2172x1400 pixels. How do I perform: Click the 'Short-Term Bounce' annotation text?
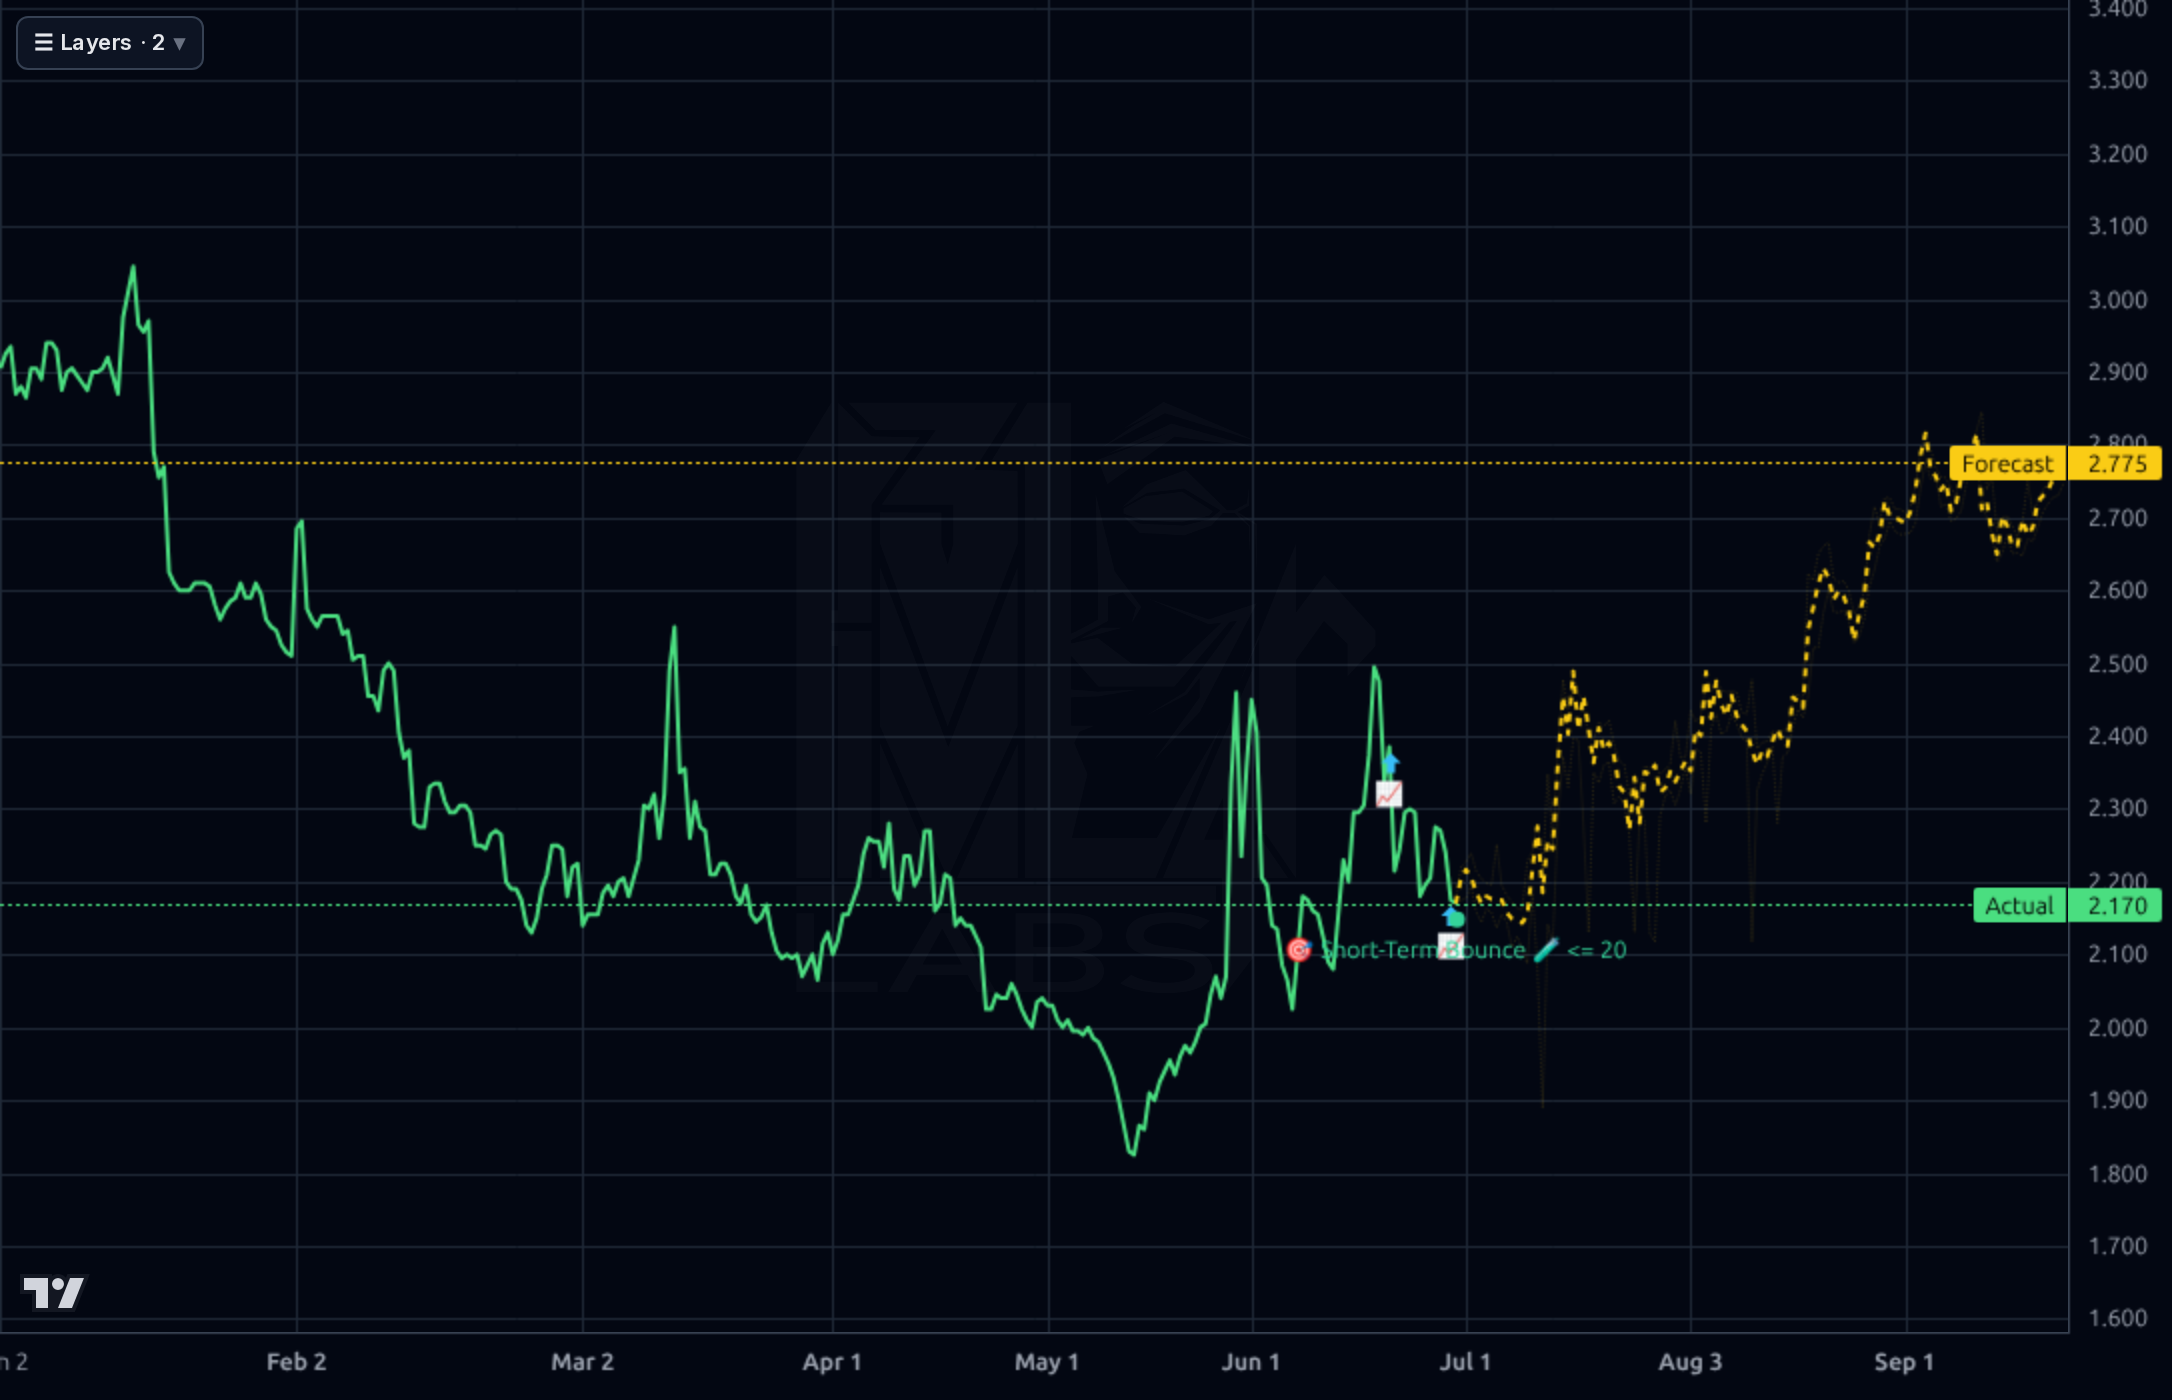(x=1424, y=950)
